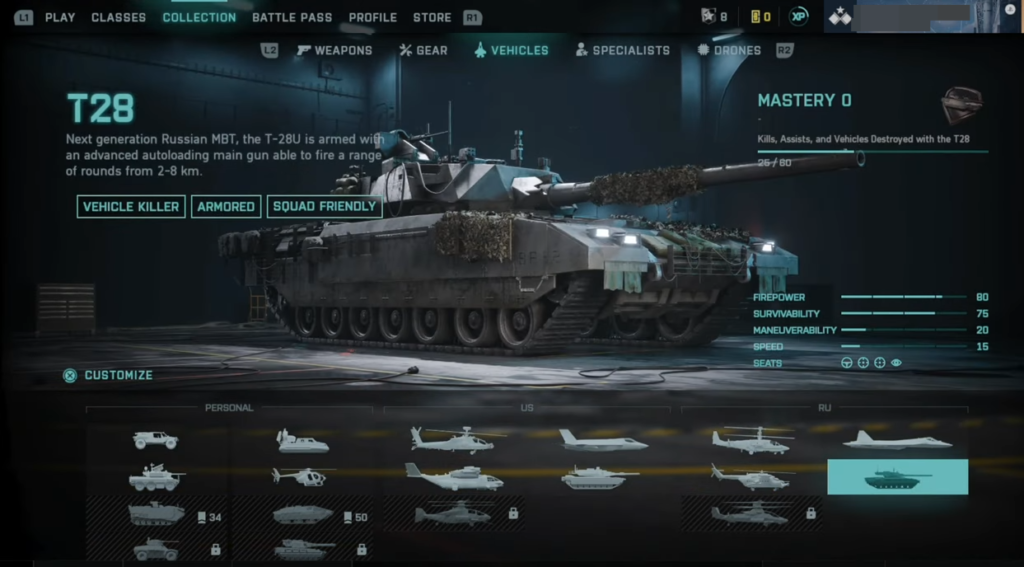Click the T28 mastery progress bar
1024x567 pixels.
pos(872,152)
